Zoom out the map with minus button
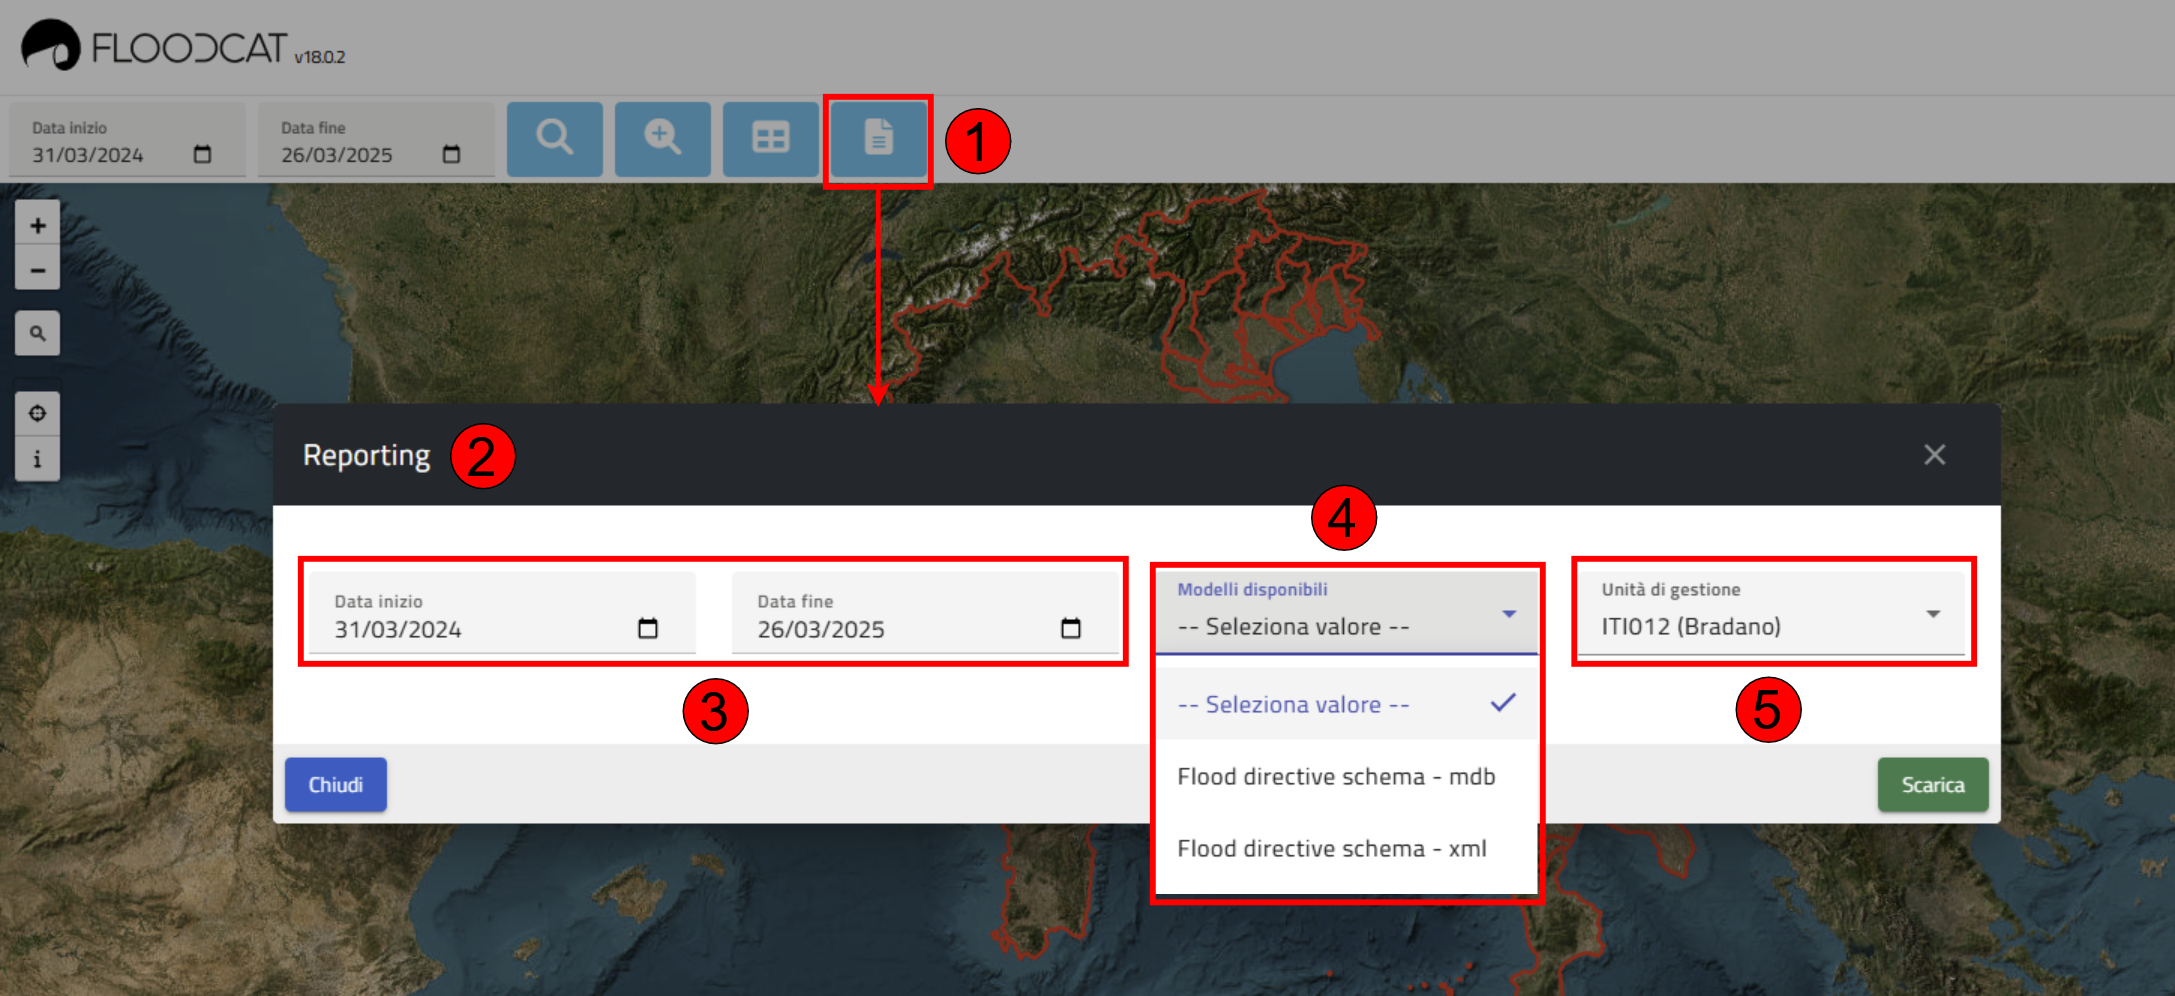Image resolution: width=2175 pixels, height=996 pixels. (37, 270)
